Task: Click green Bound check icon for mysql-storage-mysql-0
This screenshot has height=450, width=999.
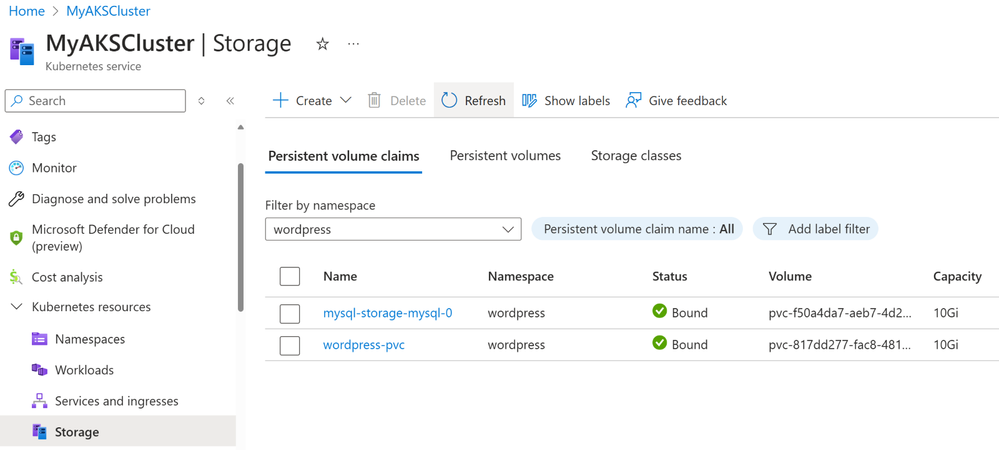Action: [x=659, y=312]
